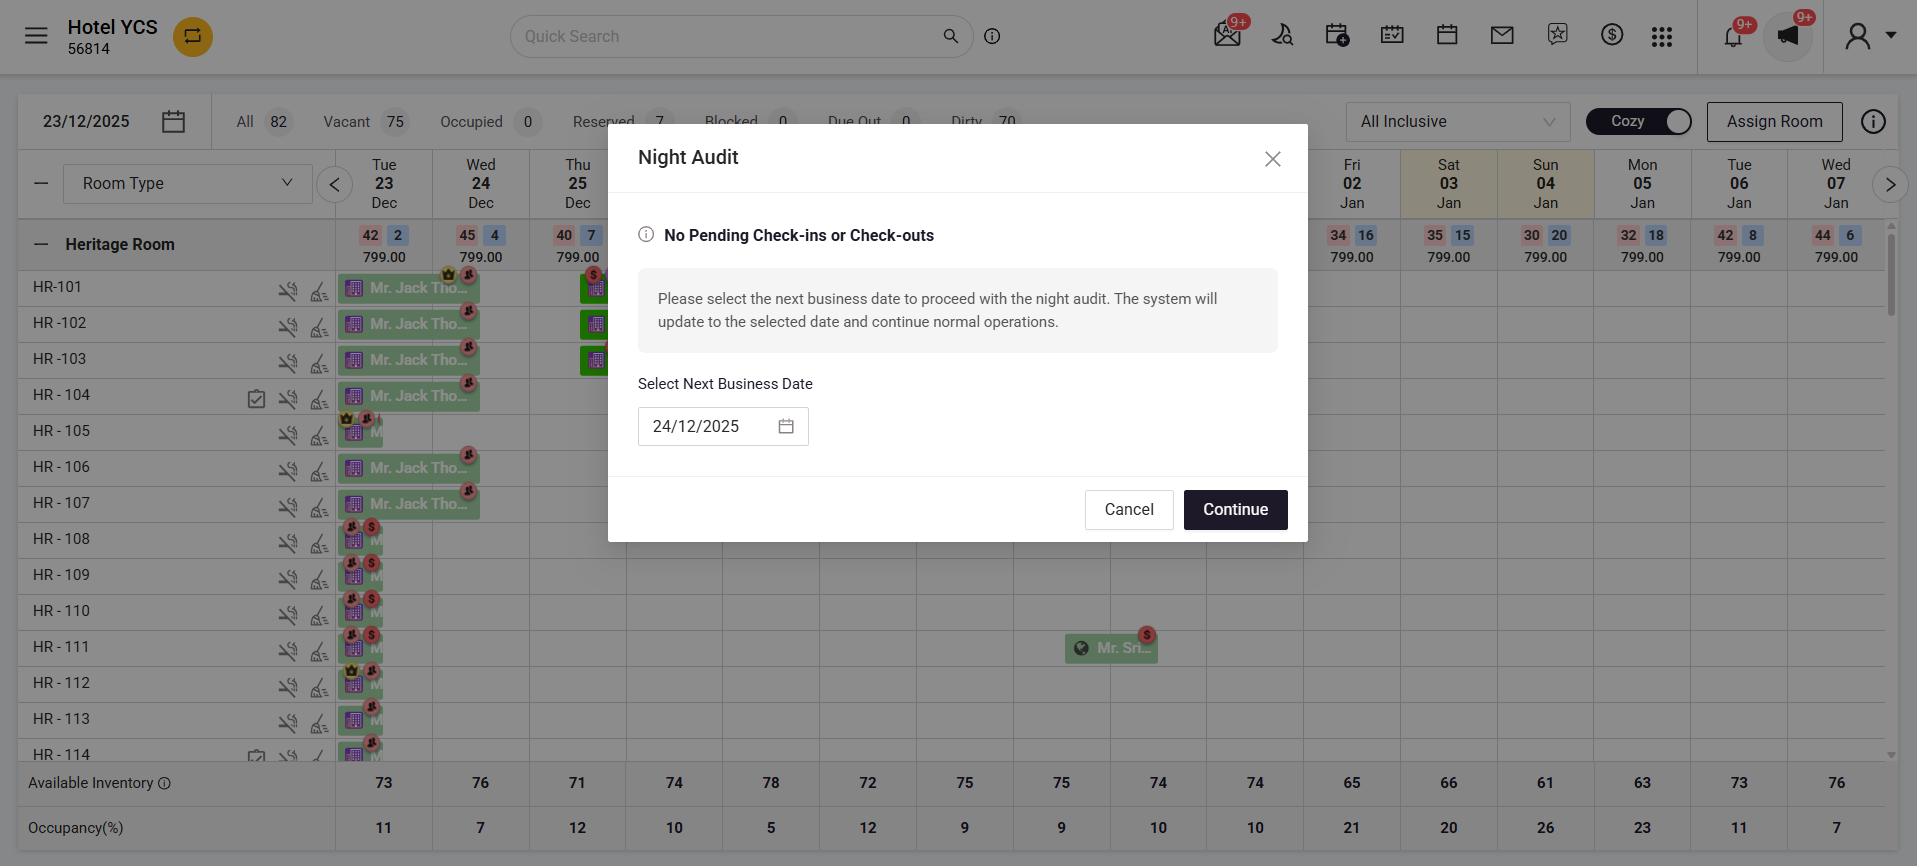Open the notifications bell

pyautogui.click(x=1733, y=37)
